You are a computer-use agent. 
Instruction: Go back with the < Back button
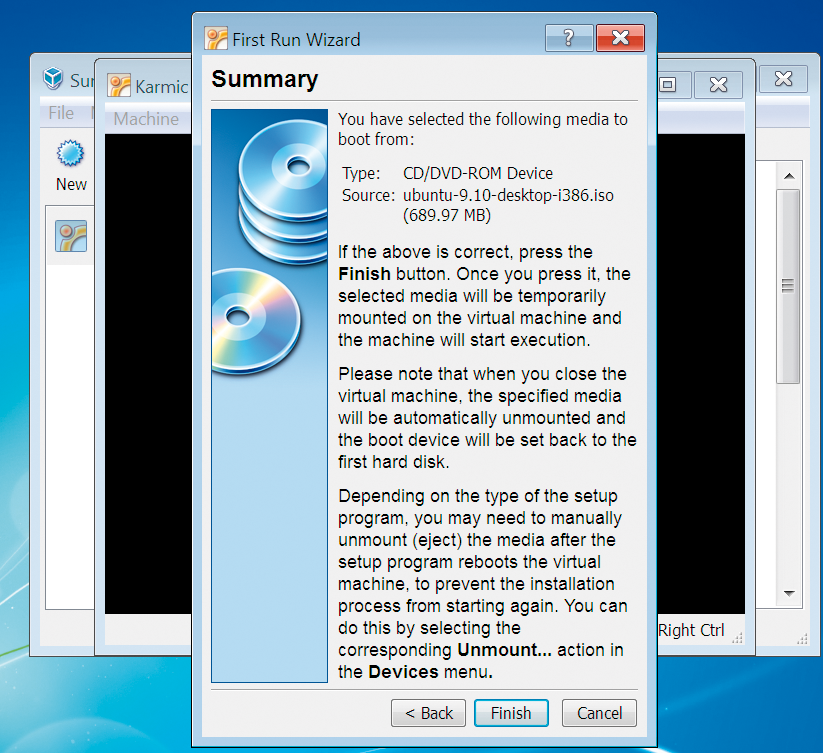[x=428, y=713]
